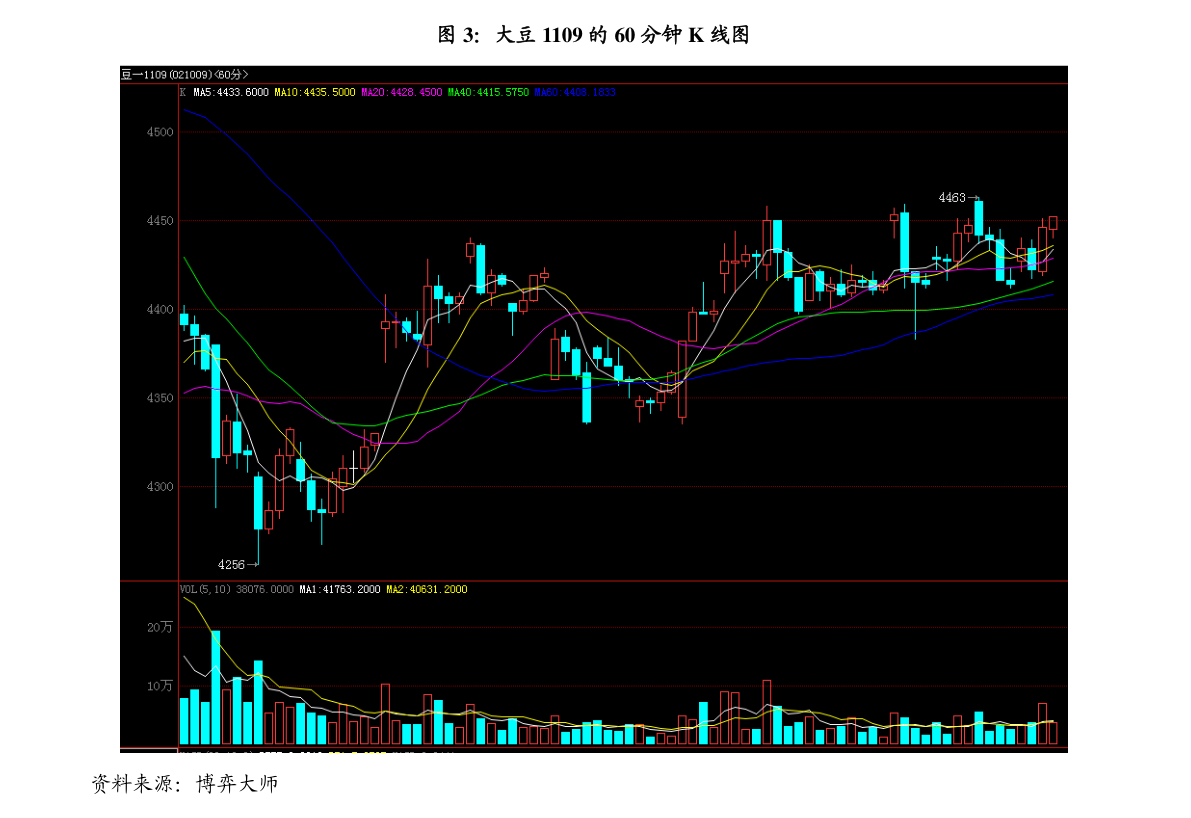Click the volume MA1 value label
This screenshot has width=1191, height=818.
point(339,590)
